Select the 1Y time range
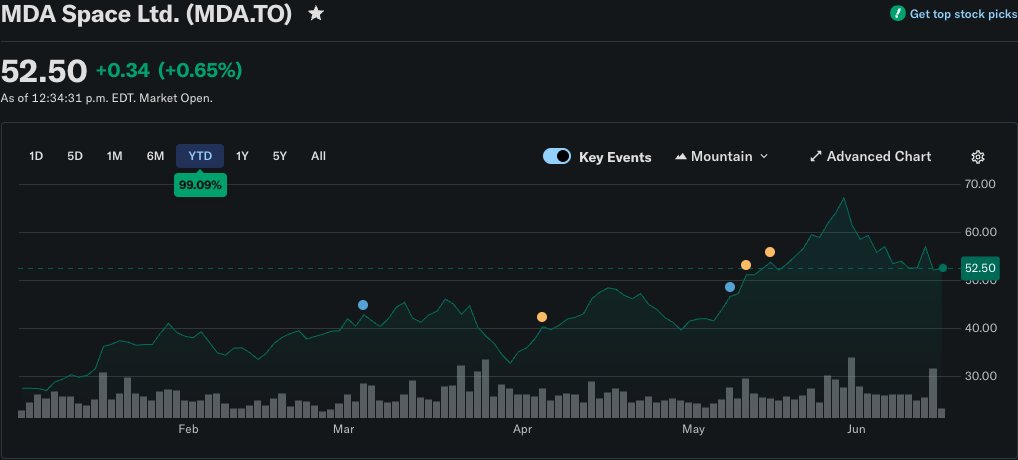1018x460 pixels. (242, 156)
